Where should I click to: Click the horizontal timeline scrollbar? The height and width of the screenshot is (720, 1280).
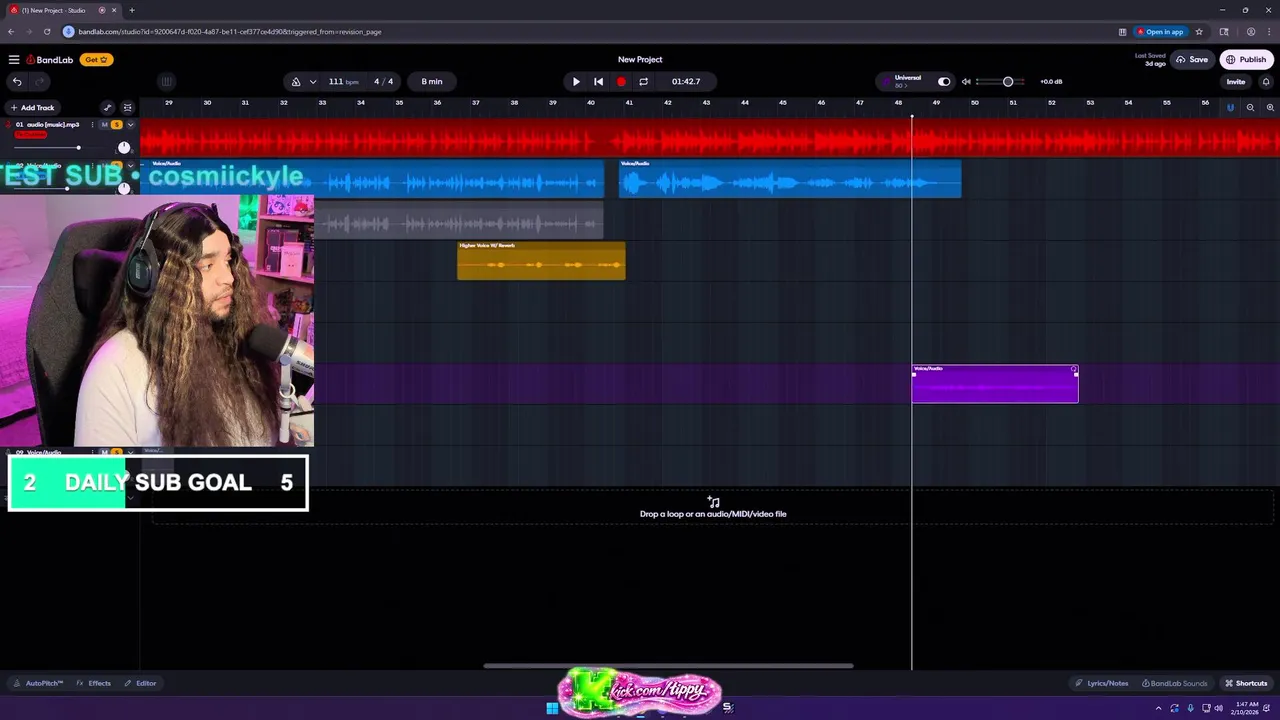pyautogui.click(x=668, y=666)
